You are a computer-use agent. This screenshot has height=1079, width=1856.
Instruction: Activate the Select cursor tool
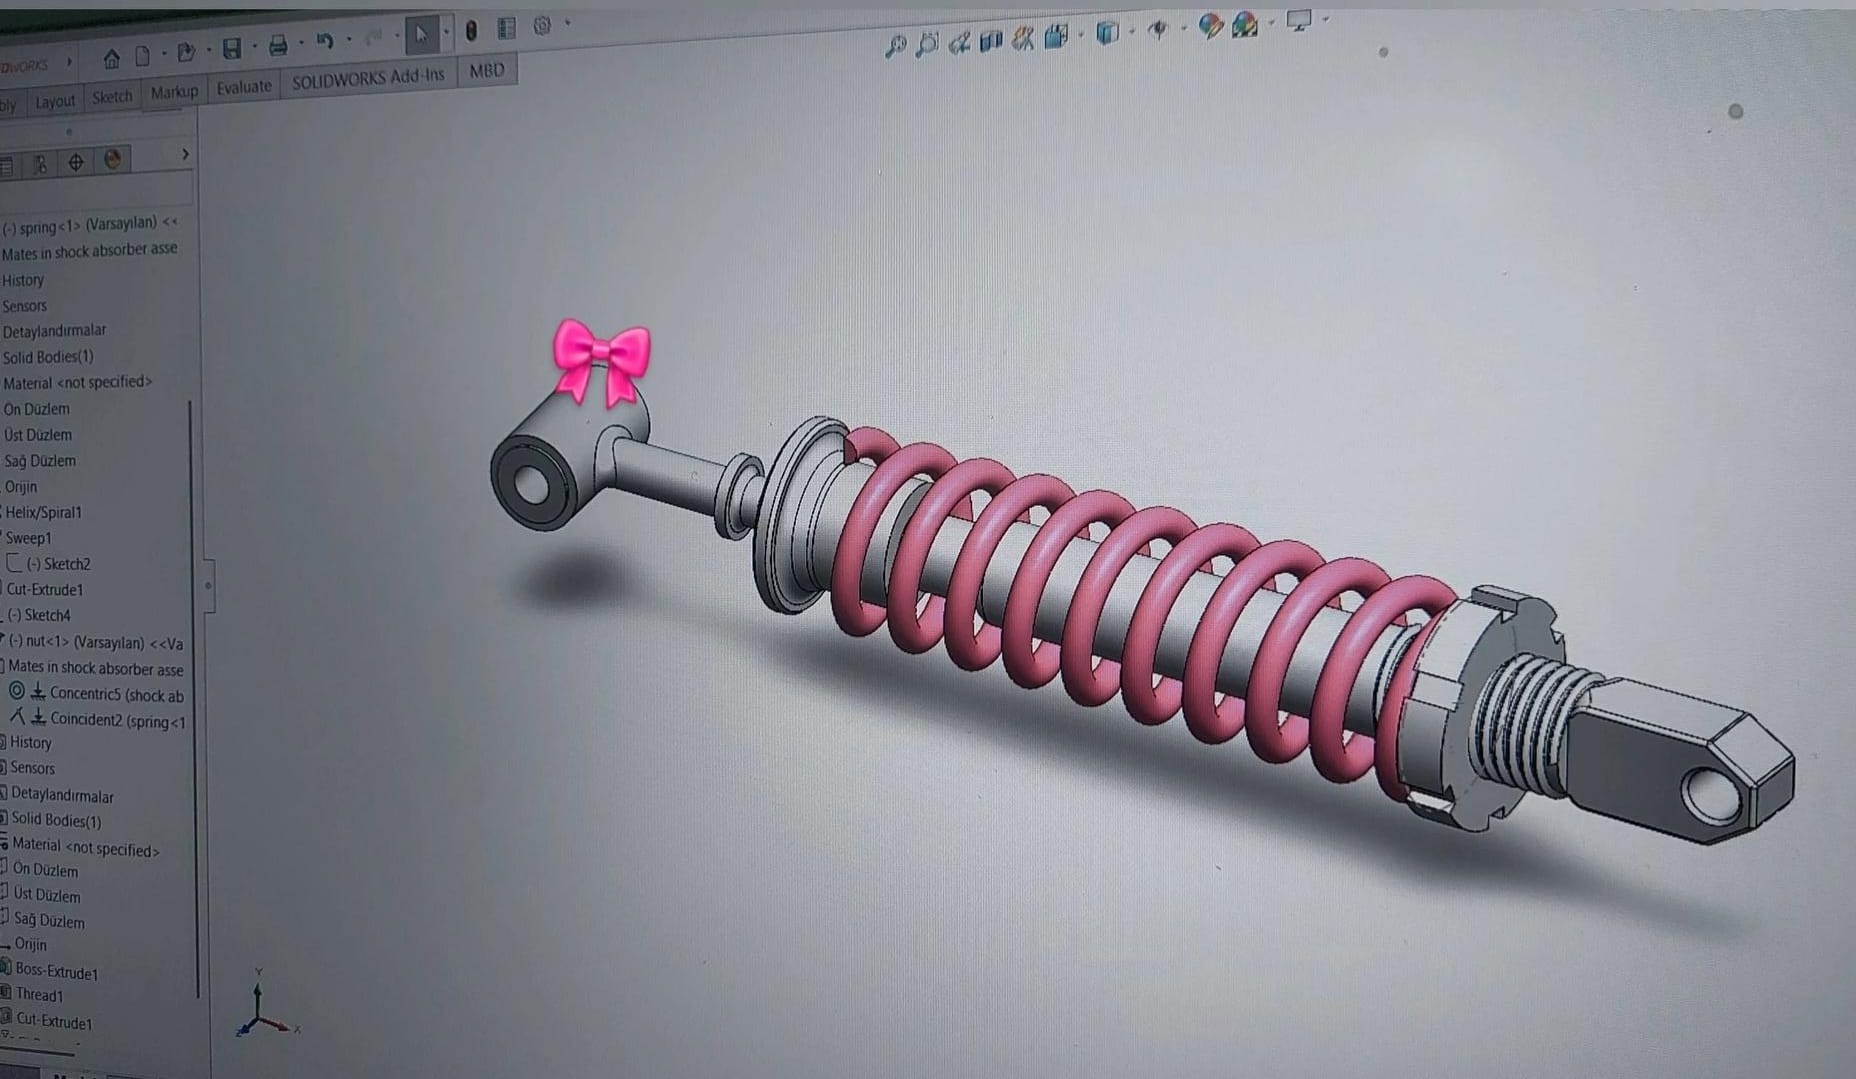click(421, 35)
